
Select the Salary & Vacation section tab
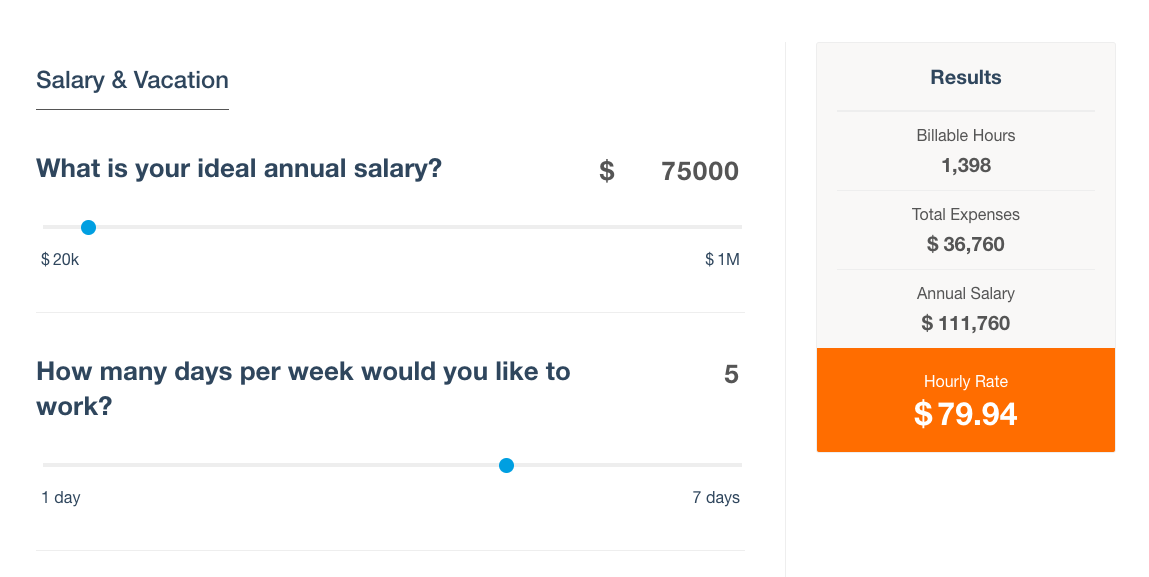coord(132,80)
